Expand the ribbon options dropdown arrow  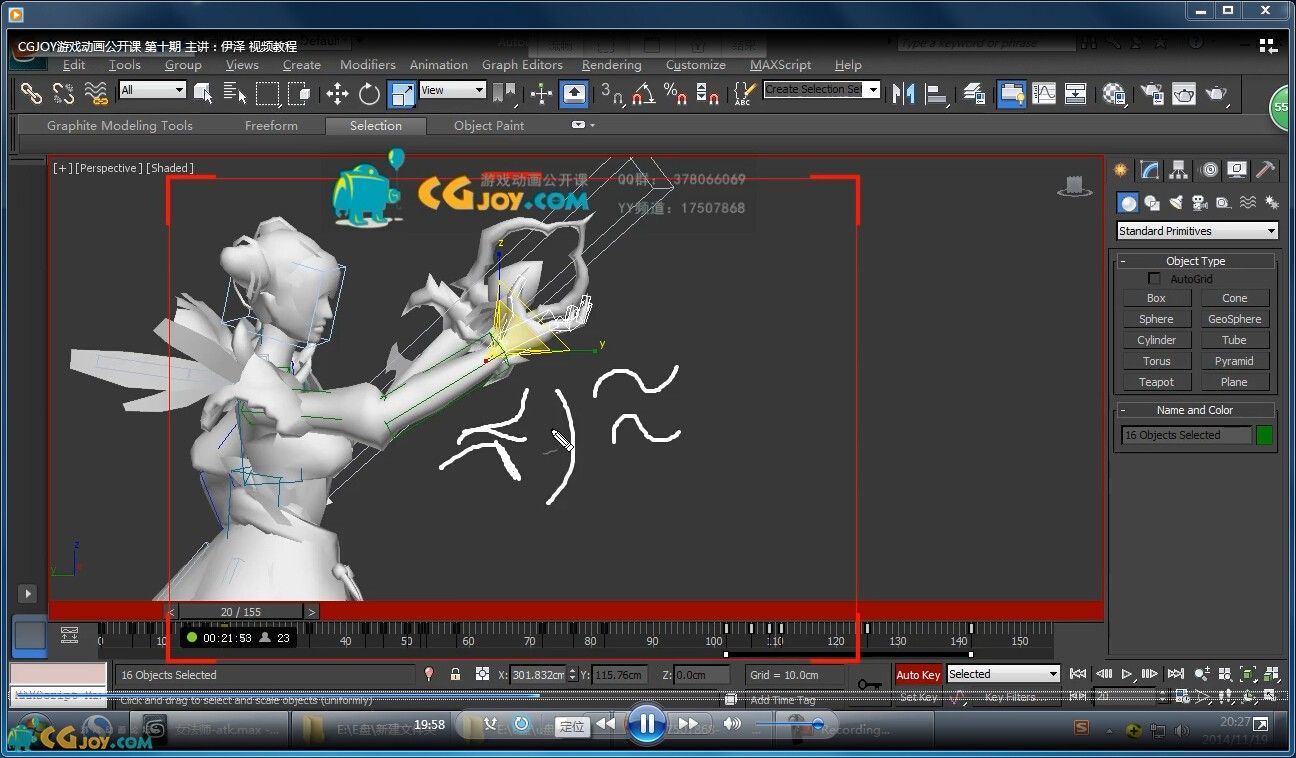583,125
